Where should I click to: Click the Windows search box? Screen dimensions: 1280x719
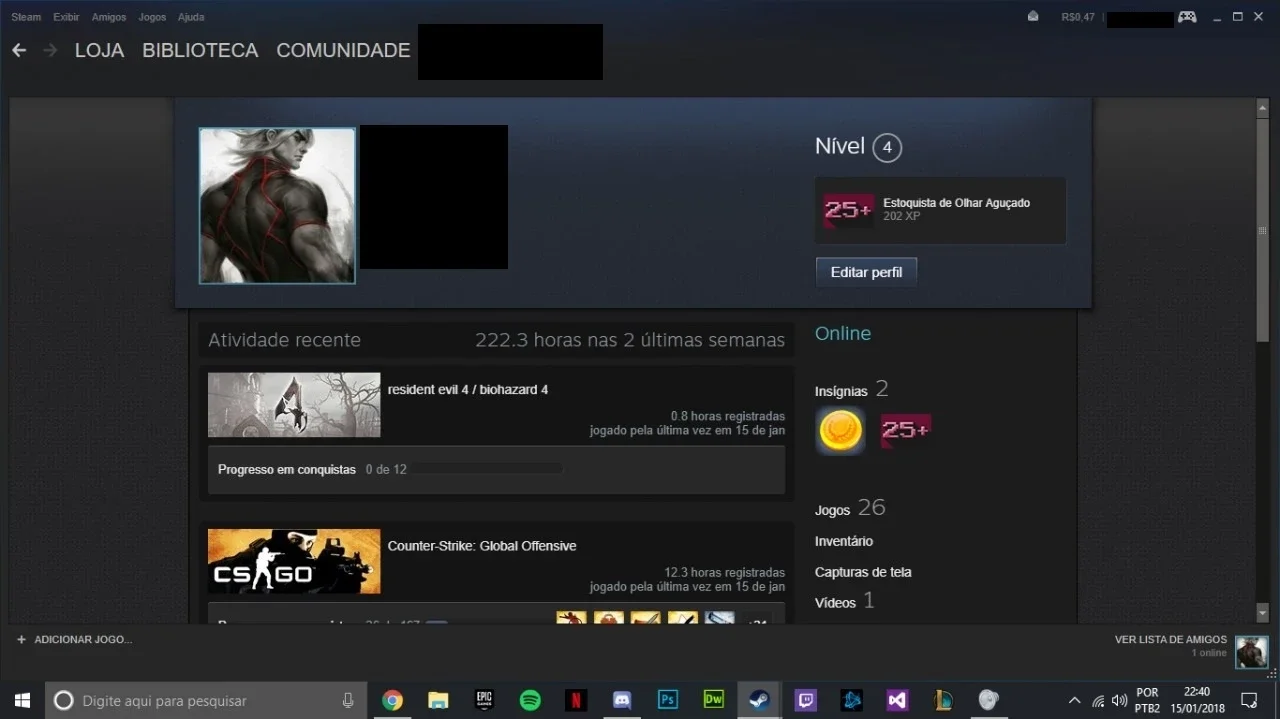click(x=207, y=700)
